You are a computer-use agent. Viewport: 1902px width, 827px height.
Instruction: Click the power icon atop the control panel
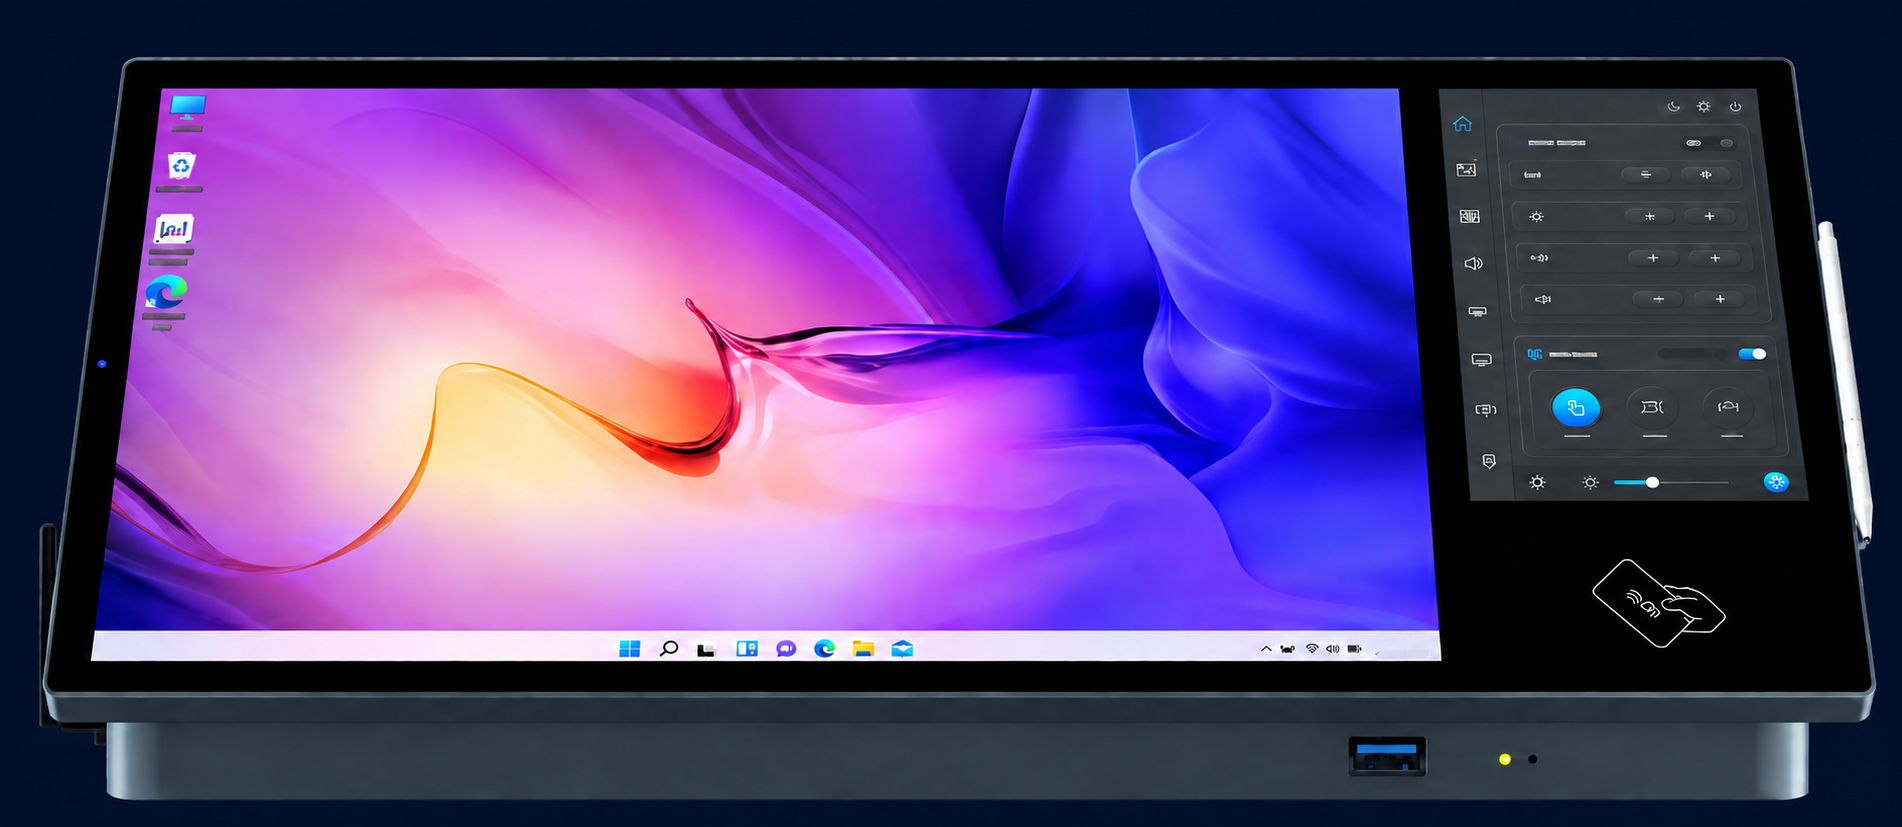(1735, 106)
